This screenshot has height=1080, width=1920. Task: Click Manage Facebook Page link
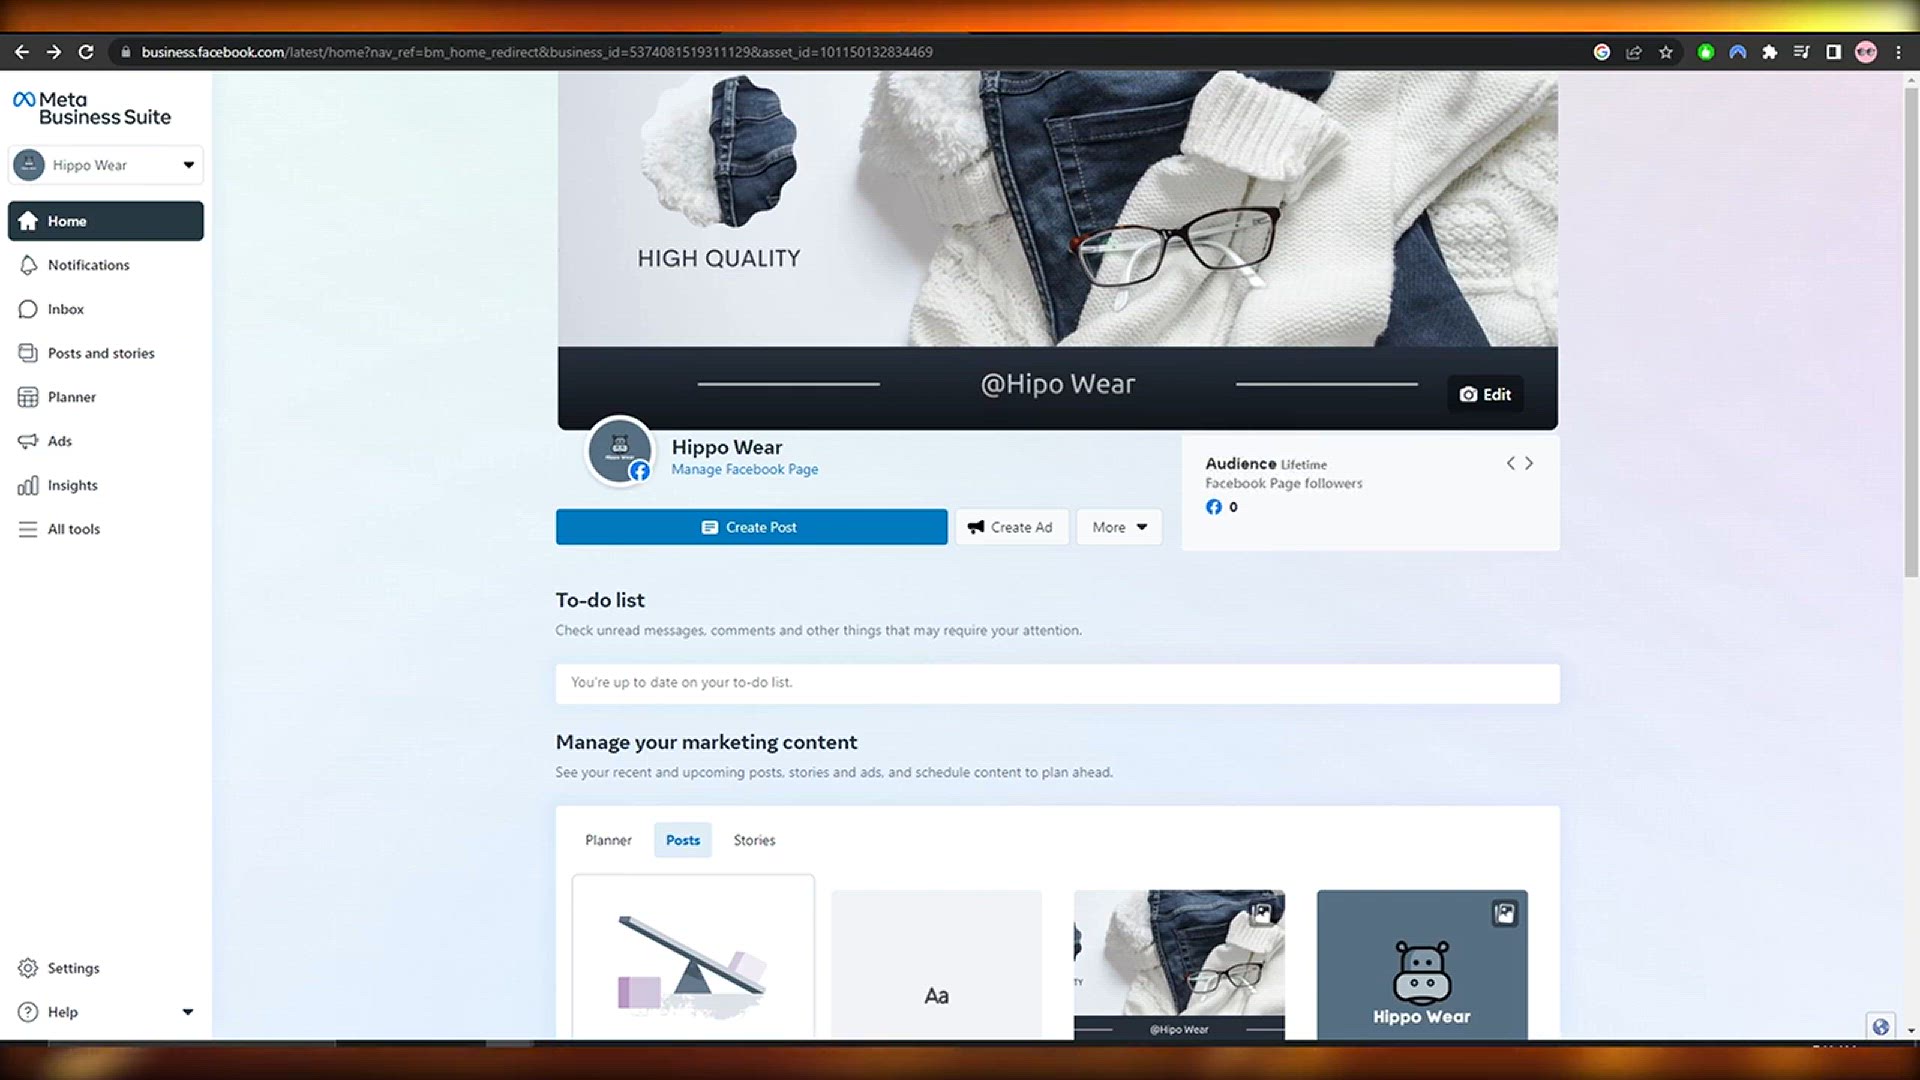point(744,469)
